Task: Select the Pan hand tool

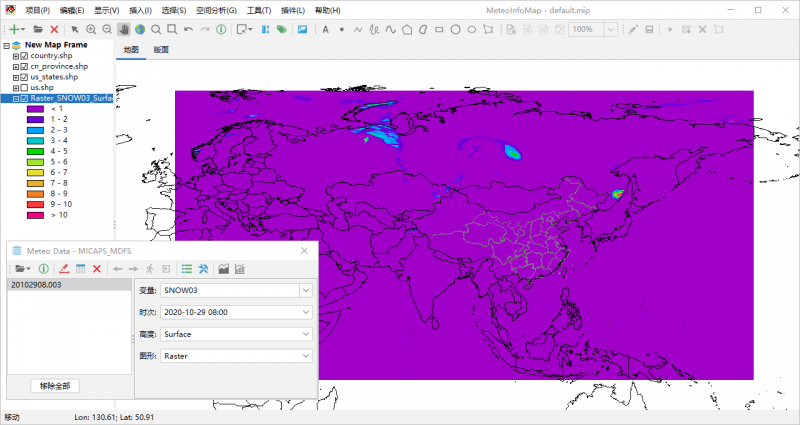Action: pos(123,30)
